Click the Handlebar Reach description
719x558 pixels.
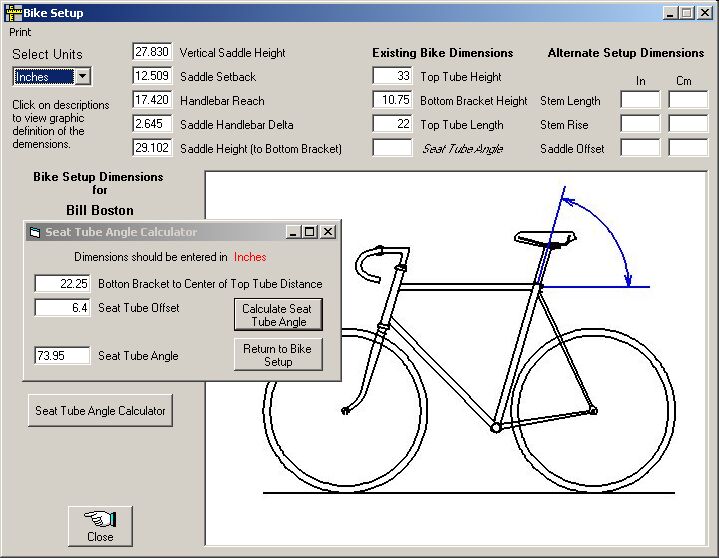pos(222,101)
